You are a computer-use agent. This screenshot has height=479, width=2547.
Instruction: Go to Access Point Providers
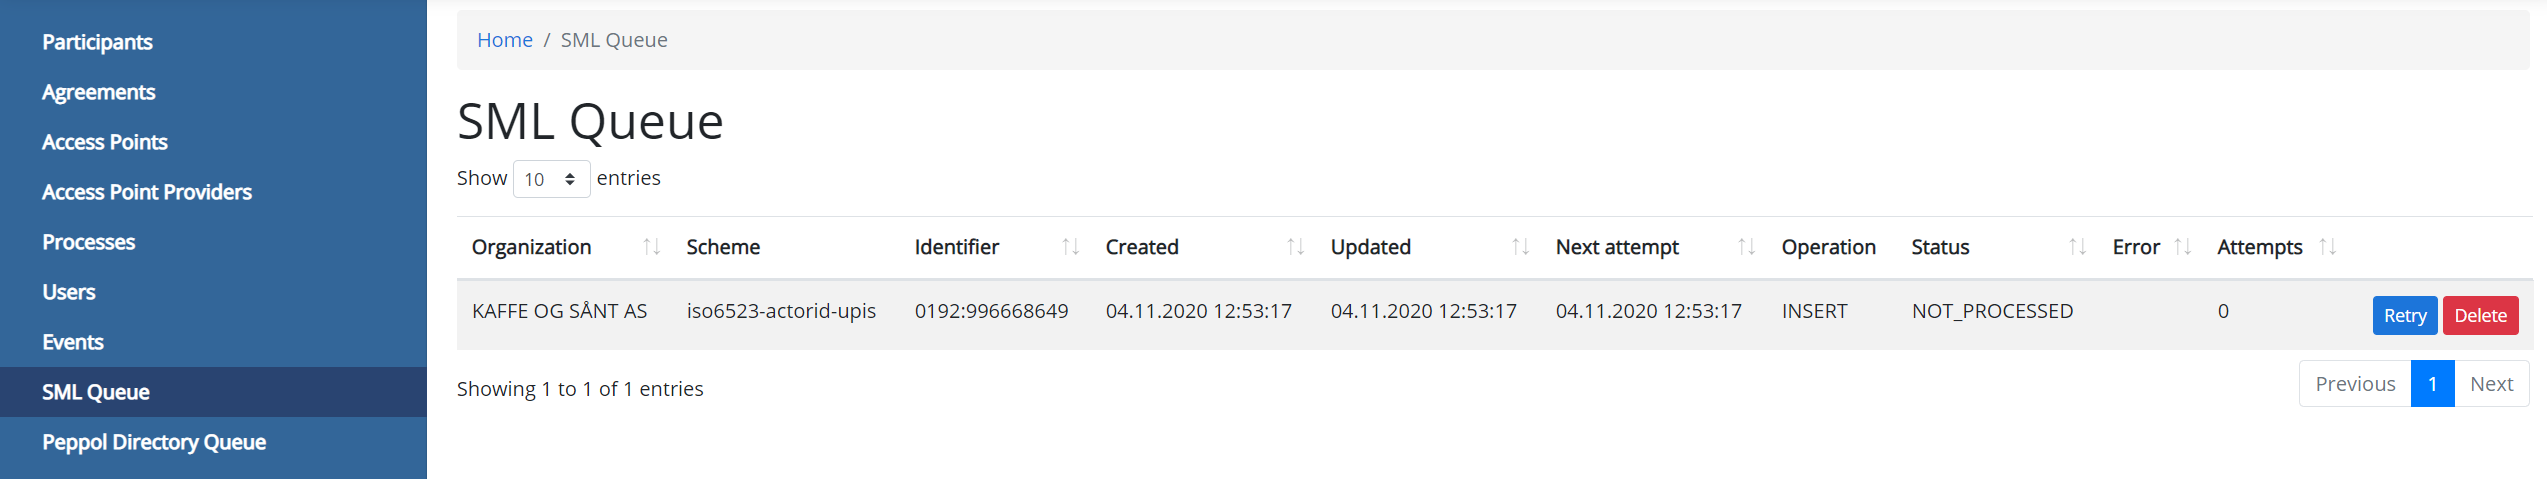[147, 192]
